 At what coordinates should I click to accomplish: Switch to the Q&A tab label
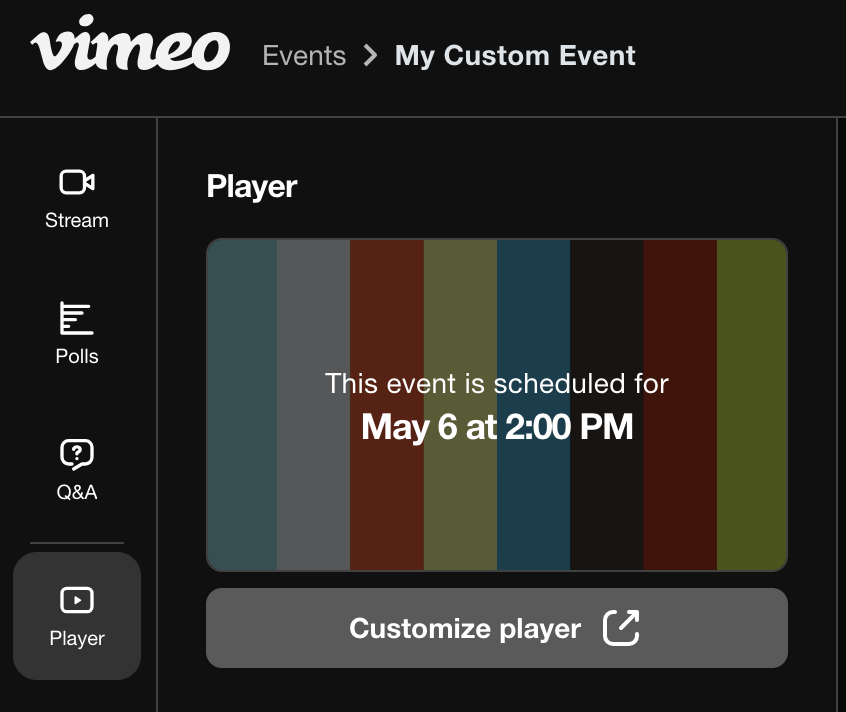(77, 493)
